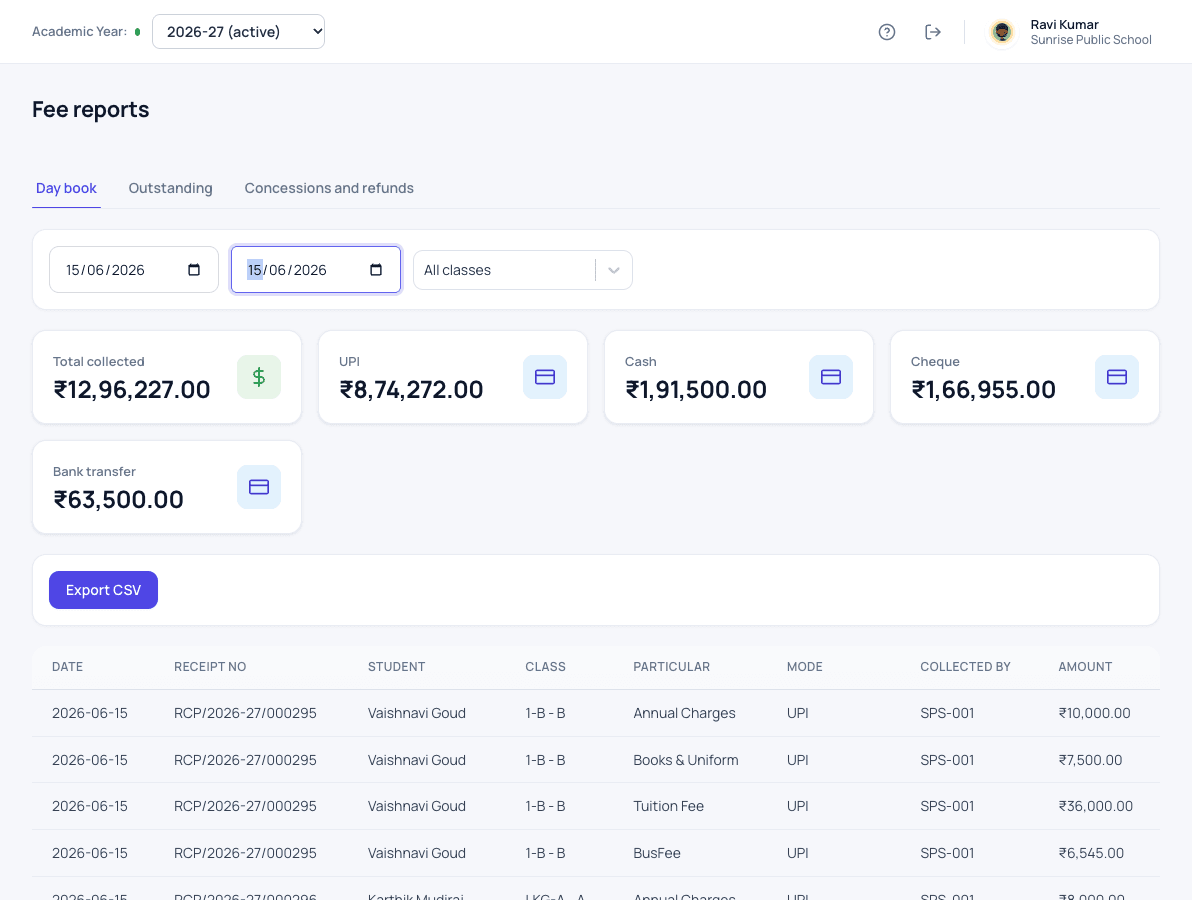Click the BusFee particular cell
This screenshot has height=900, width=1192.
(657, 854)
